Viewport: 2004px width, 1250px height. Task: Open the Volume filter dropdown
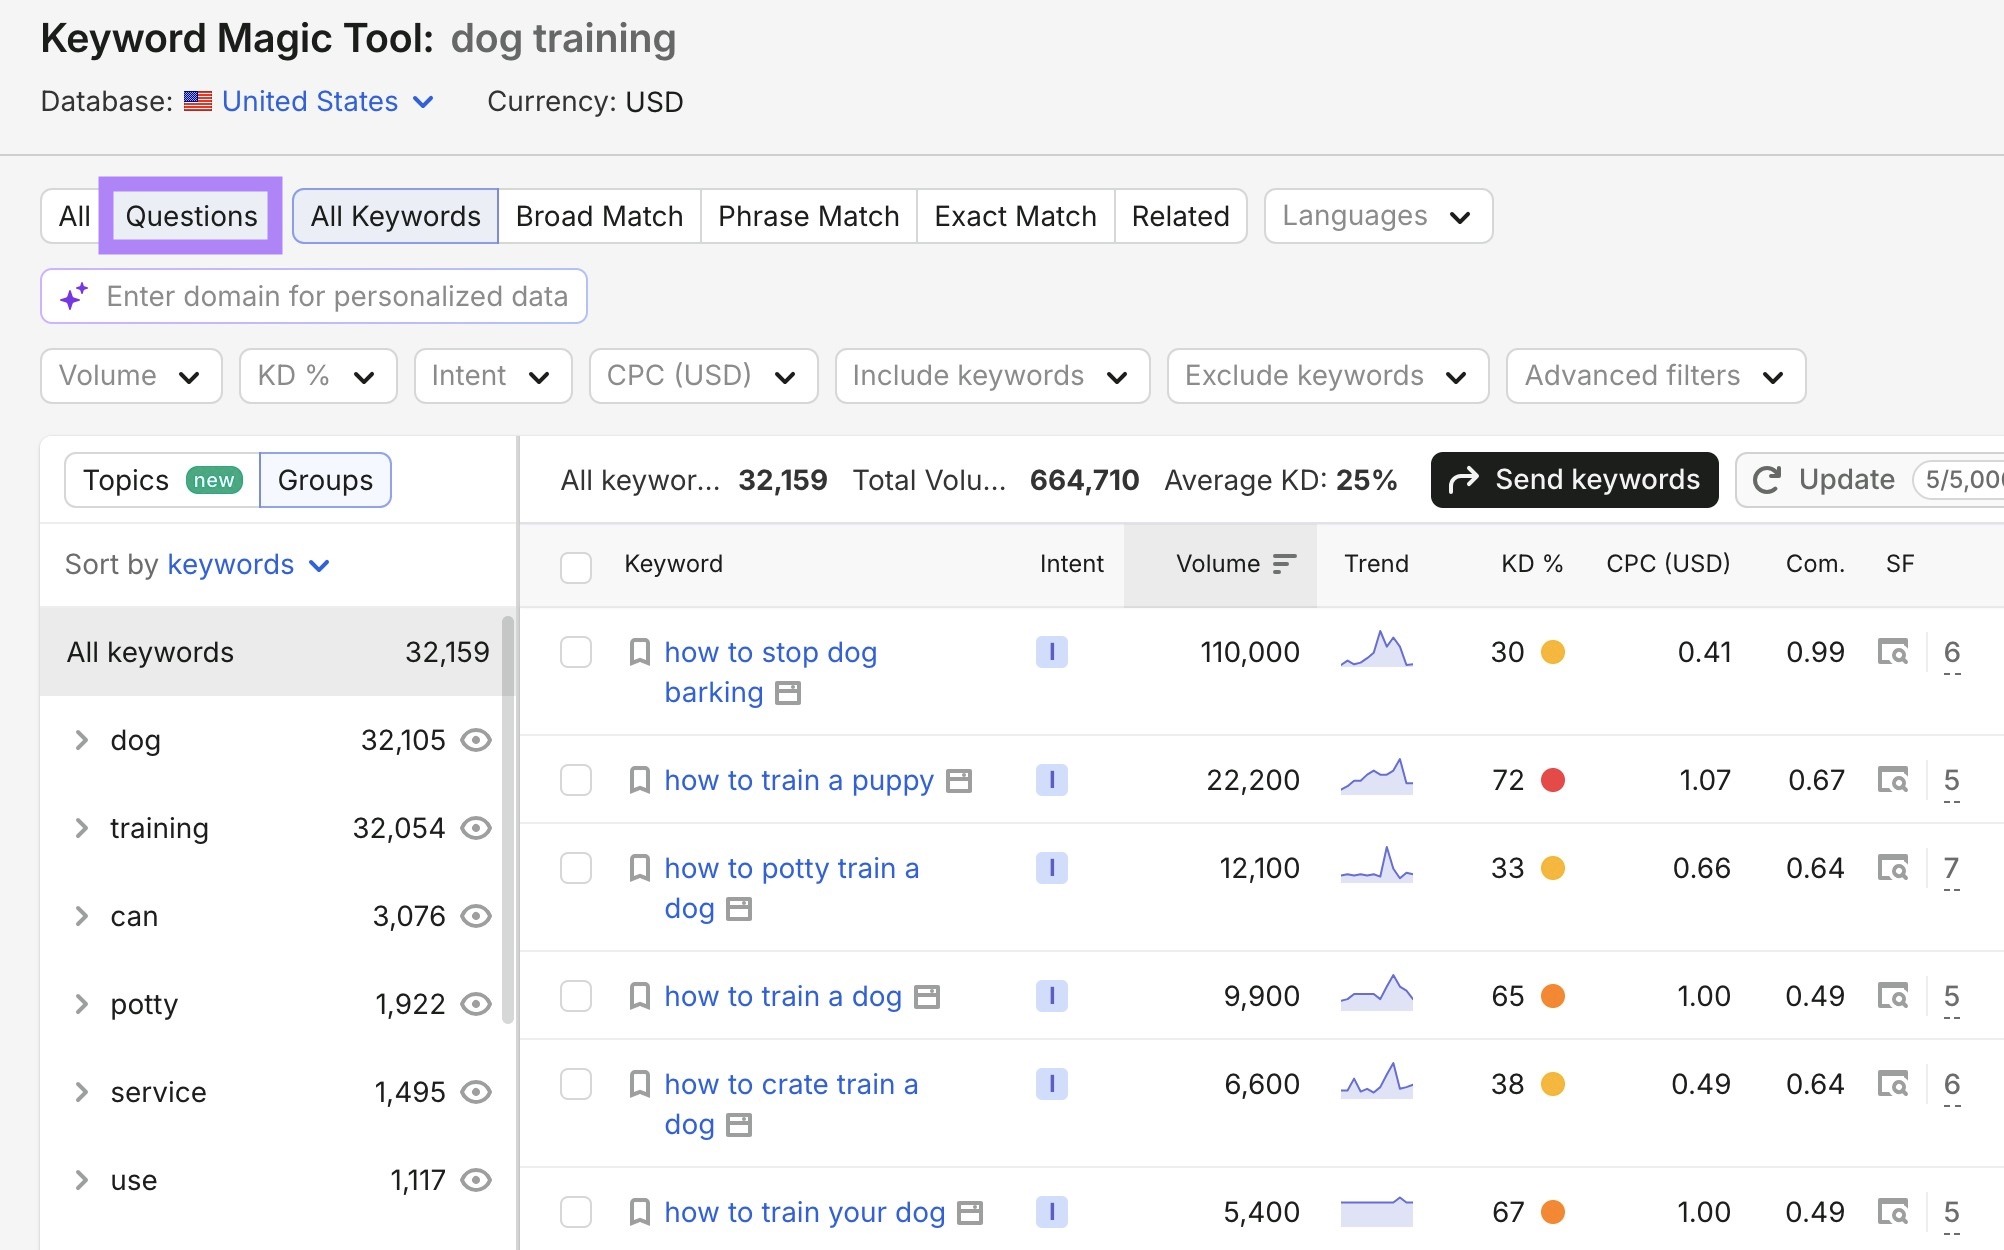click(131, 376)
